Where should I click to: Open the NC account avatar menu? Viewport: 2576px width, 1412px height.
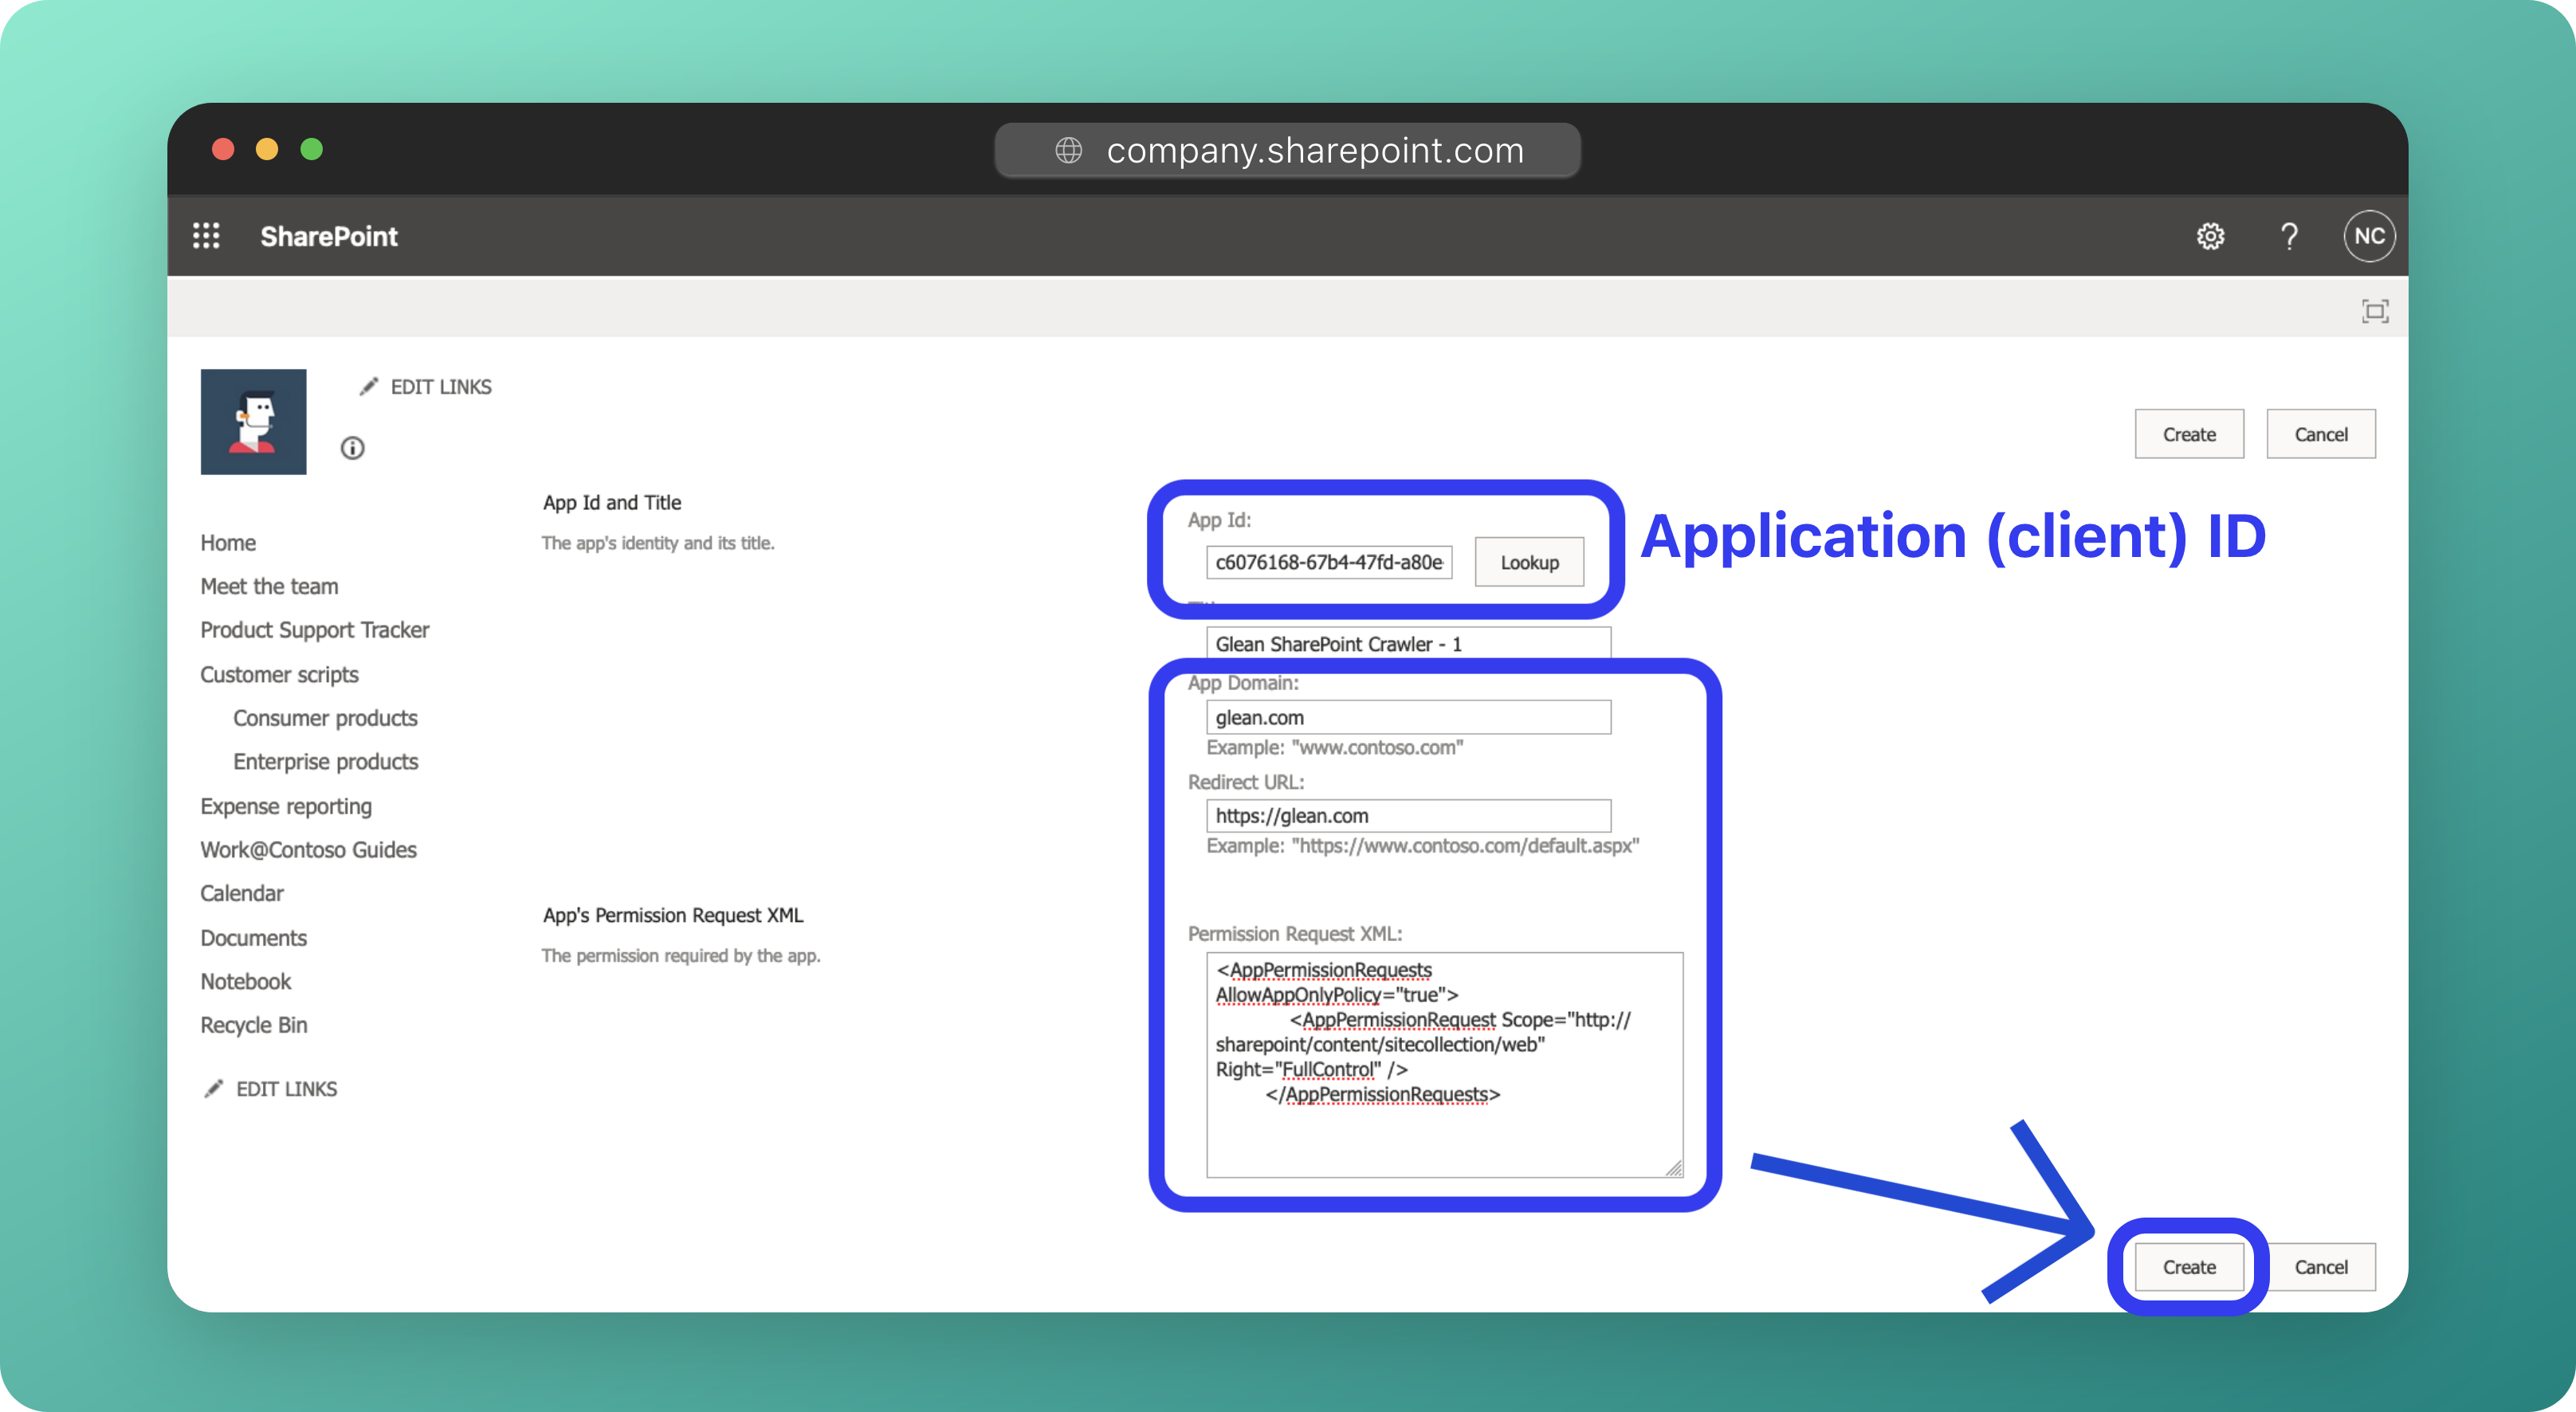(2368, 236)
